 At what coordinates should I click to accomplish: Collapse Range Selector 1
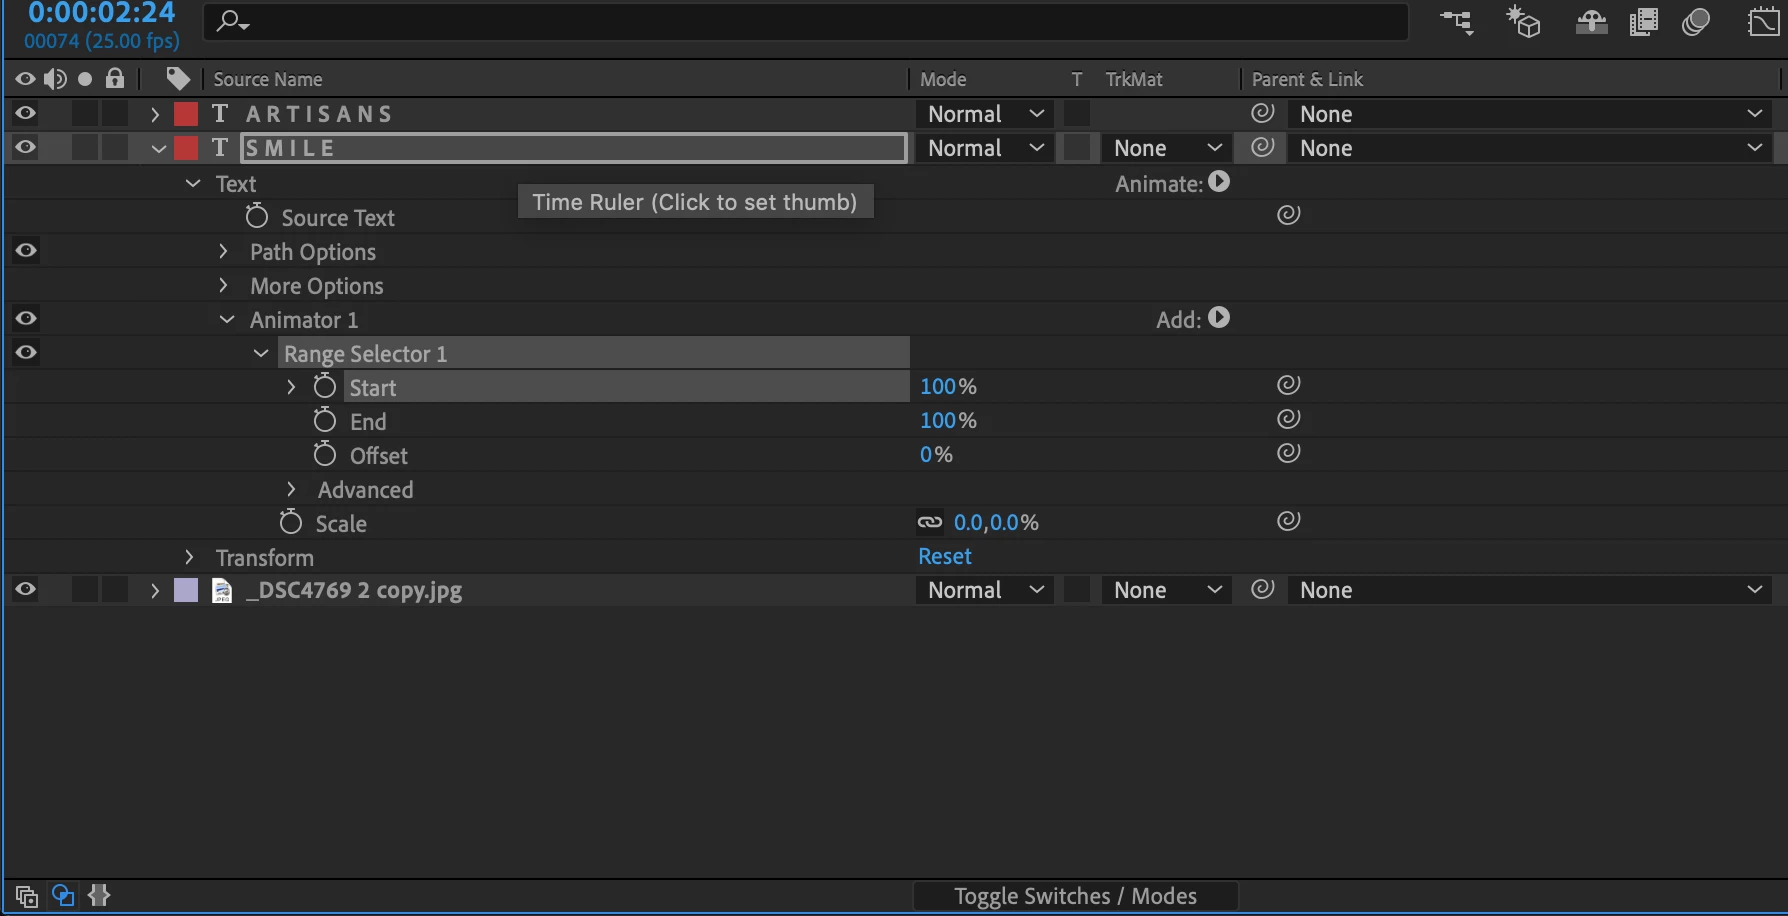coord(261,353)
